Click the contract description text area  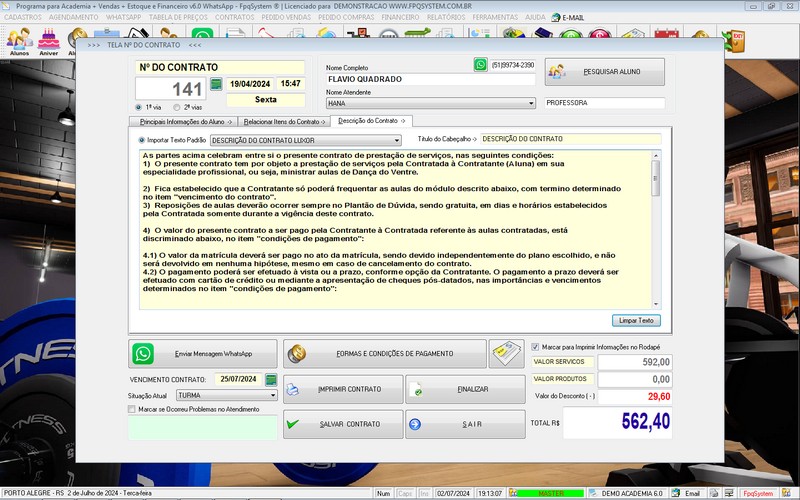tap(395, 230)
